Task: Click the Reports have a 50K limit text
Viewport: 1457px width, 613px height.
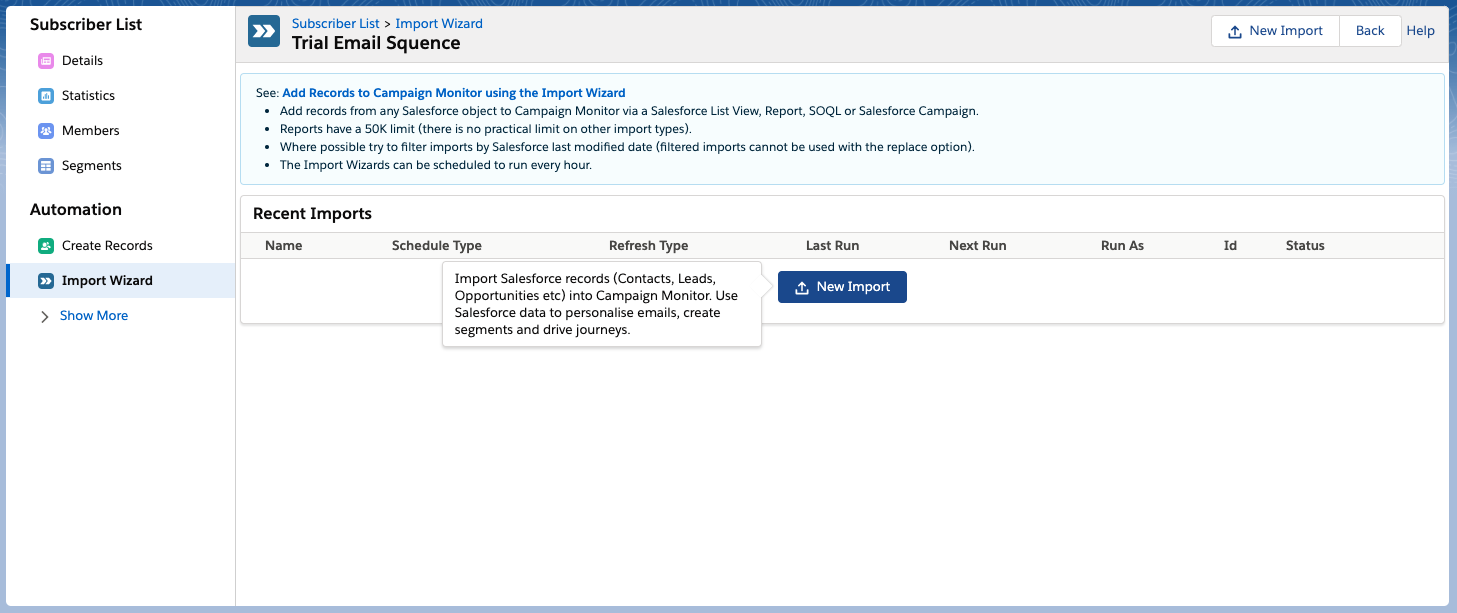Action: click(486, 129)
